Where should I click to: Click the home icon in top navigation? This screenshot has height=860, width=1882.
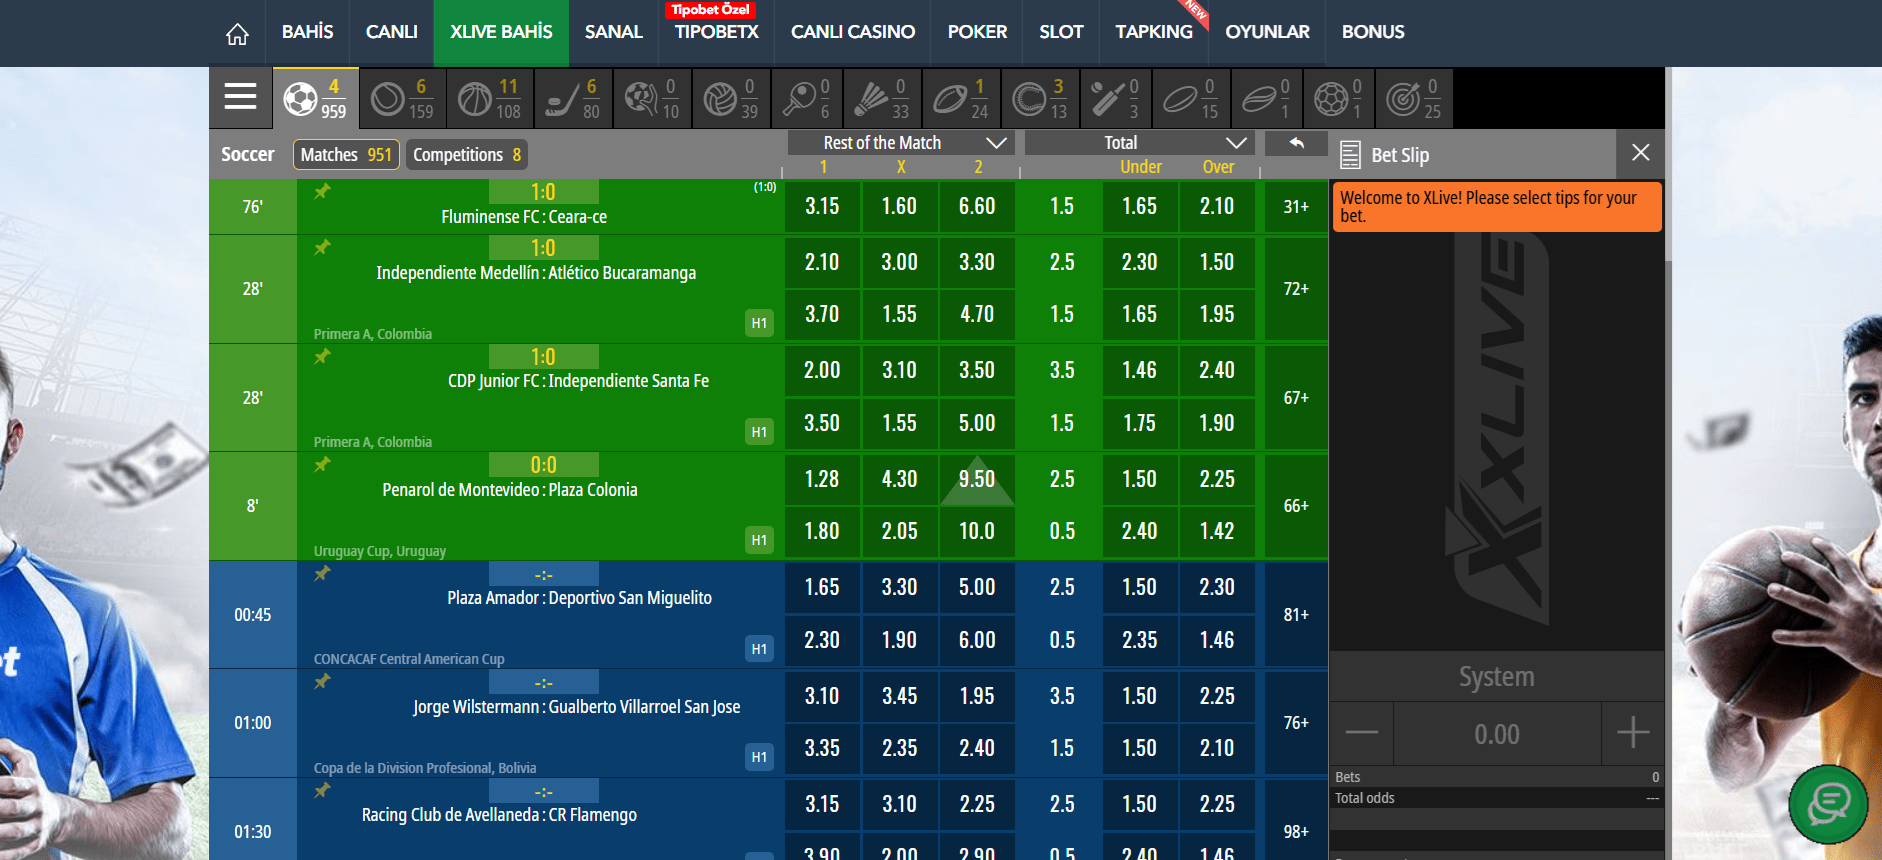237,34
